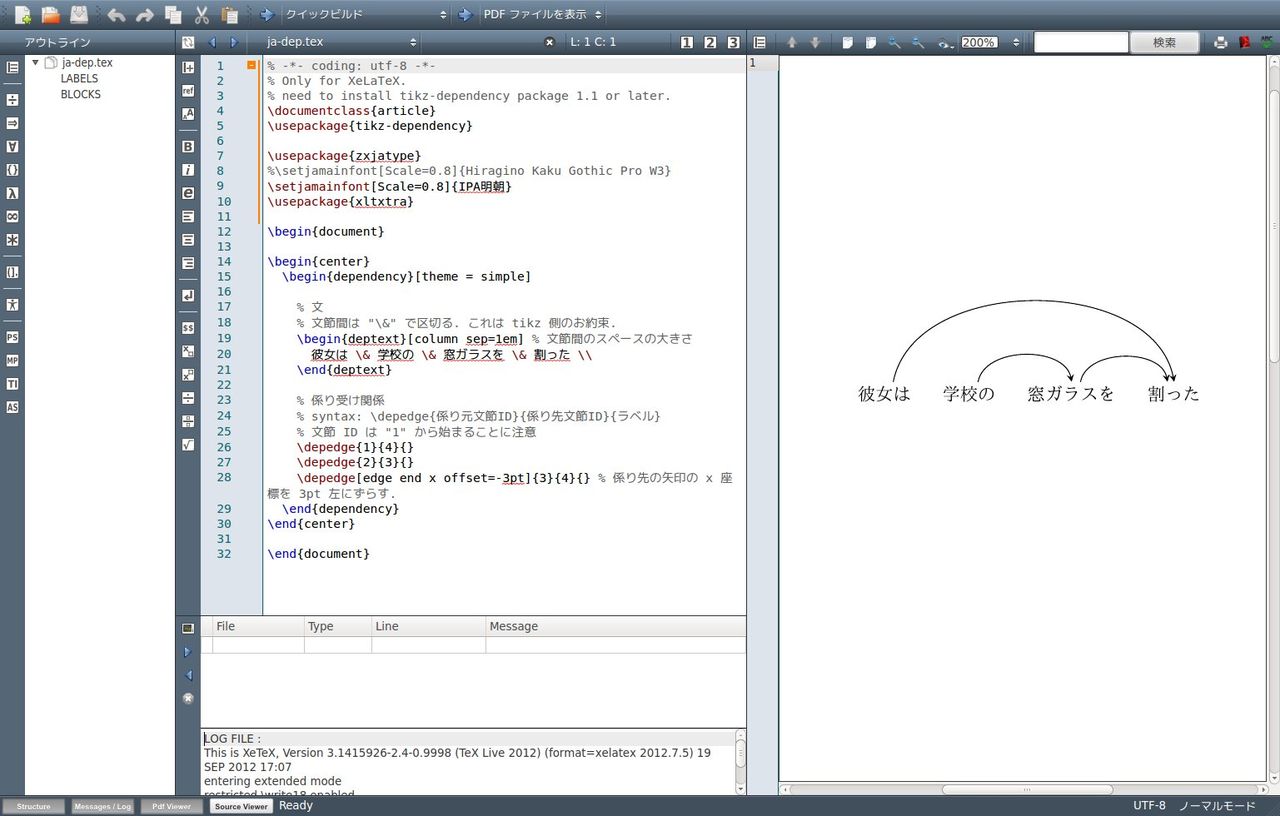Toggle bookmark 1 in editor header
The height and width of the screenshot is (816, 1280).
point(686,42)
